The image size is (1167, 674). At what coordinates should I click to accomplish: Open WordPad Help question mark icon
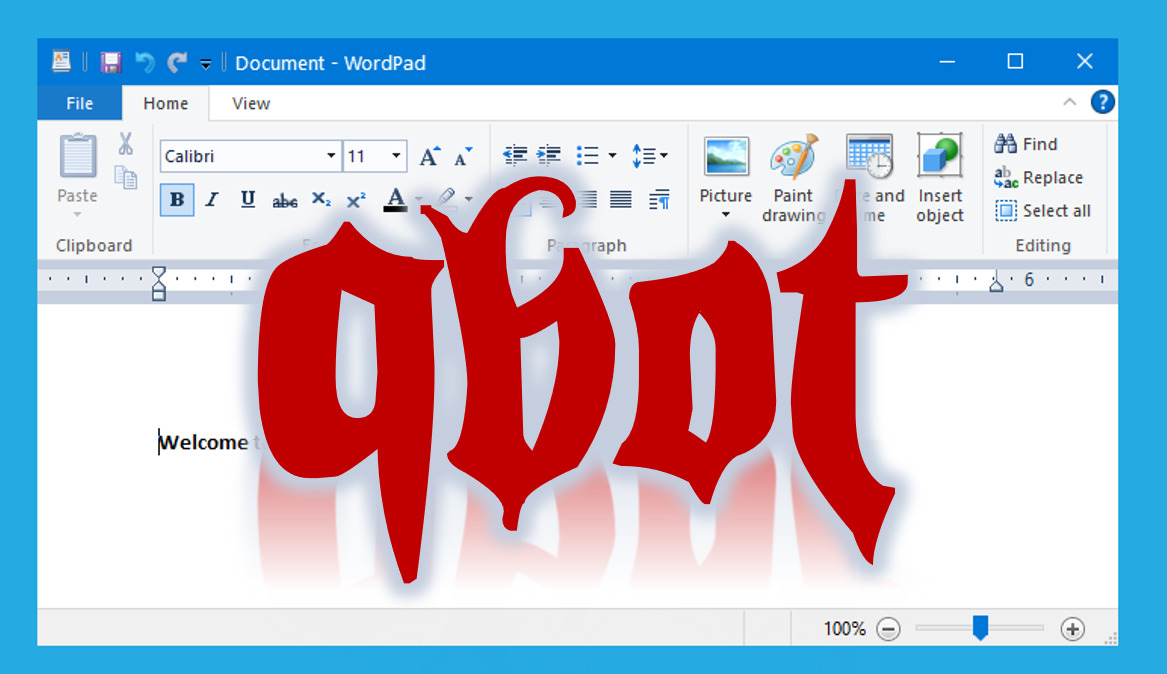click(x=1102, y=102)
